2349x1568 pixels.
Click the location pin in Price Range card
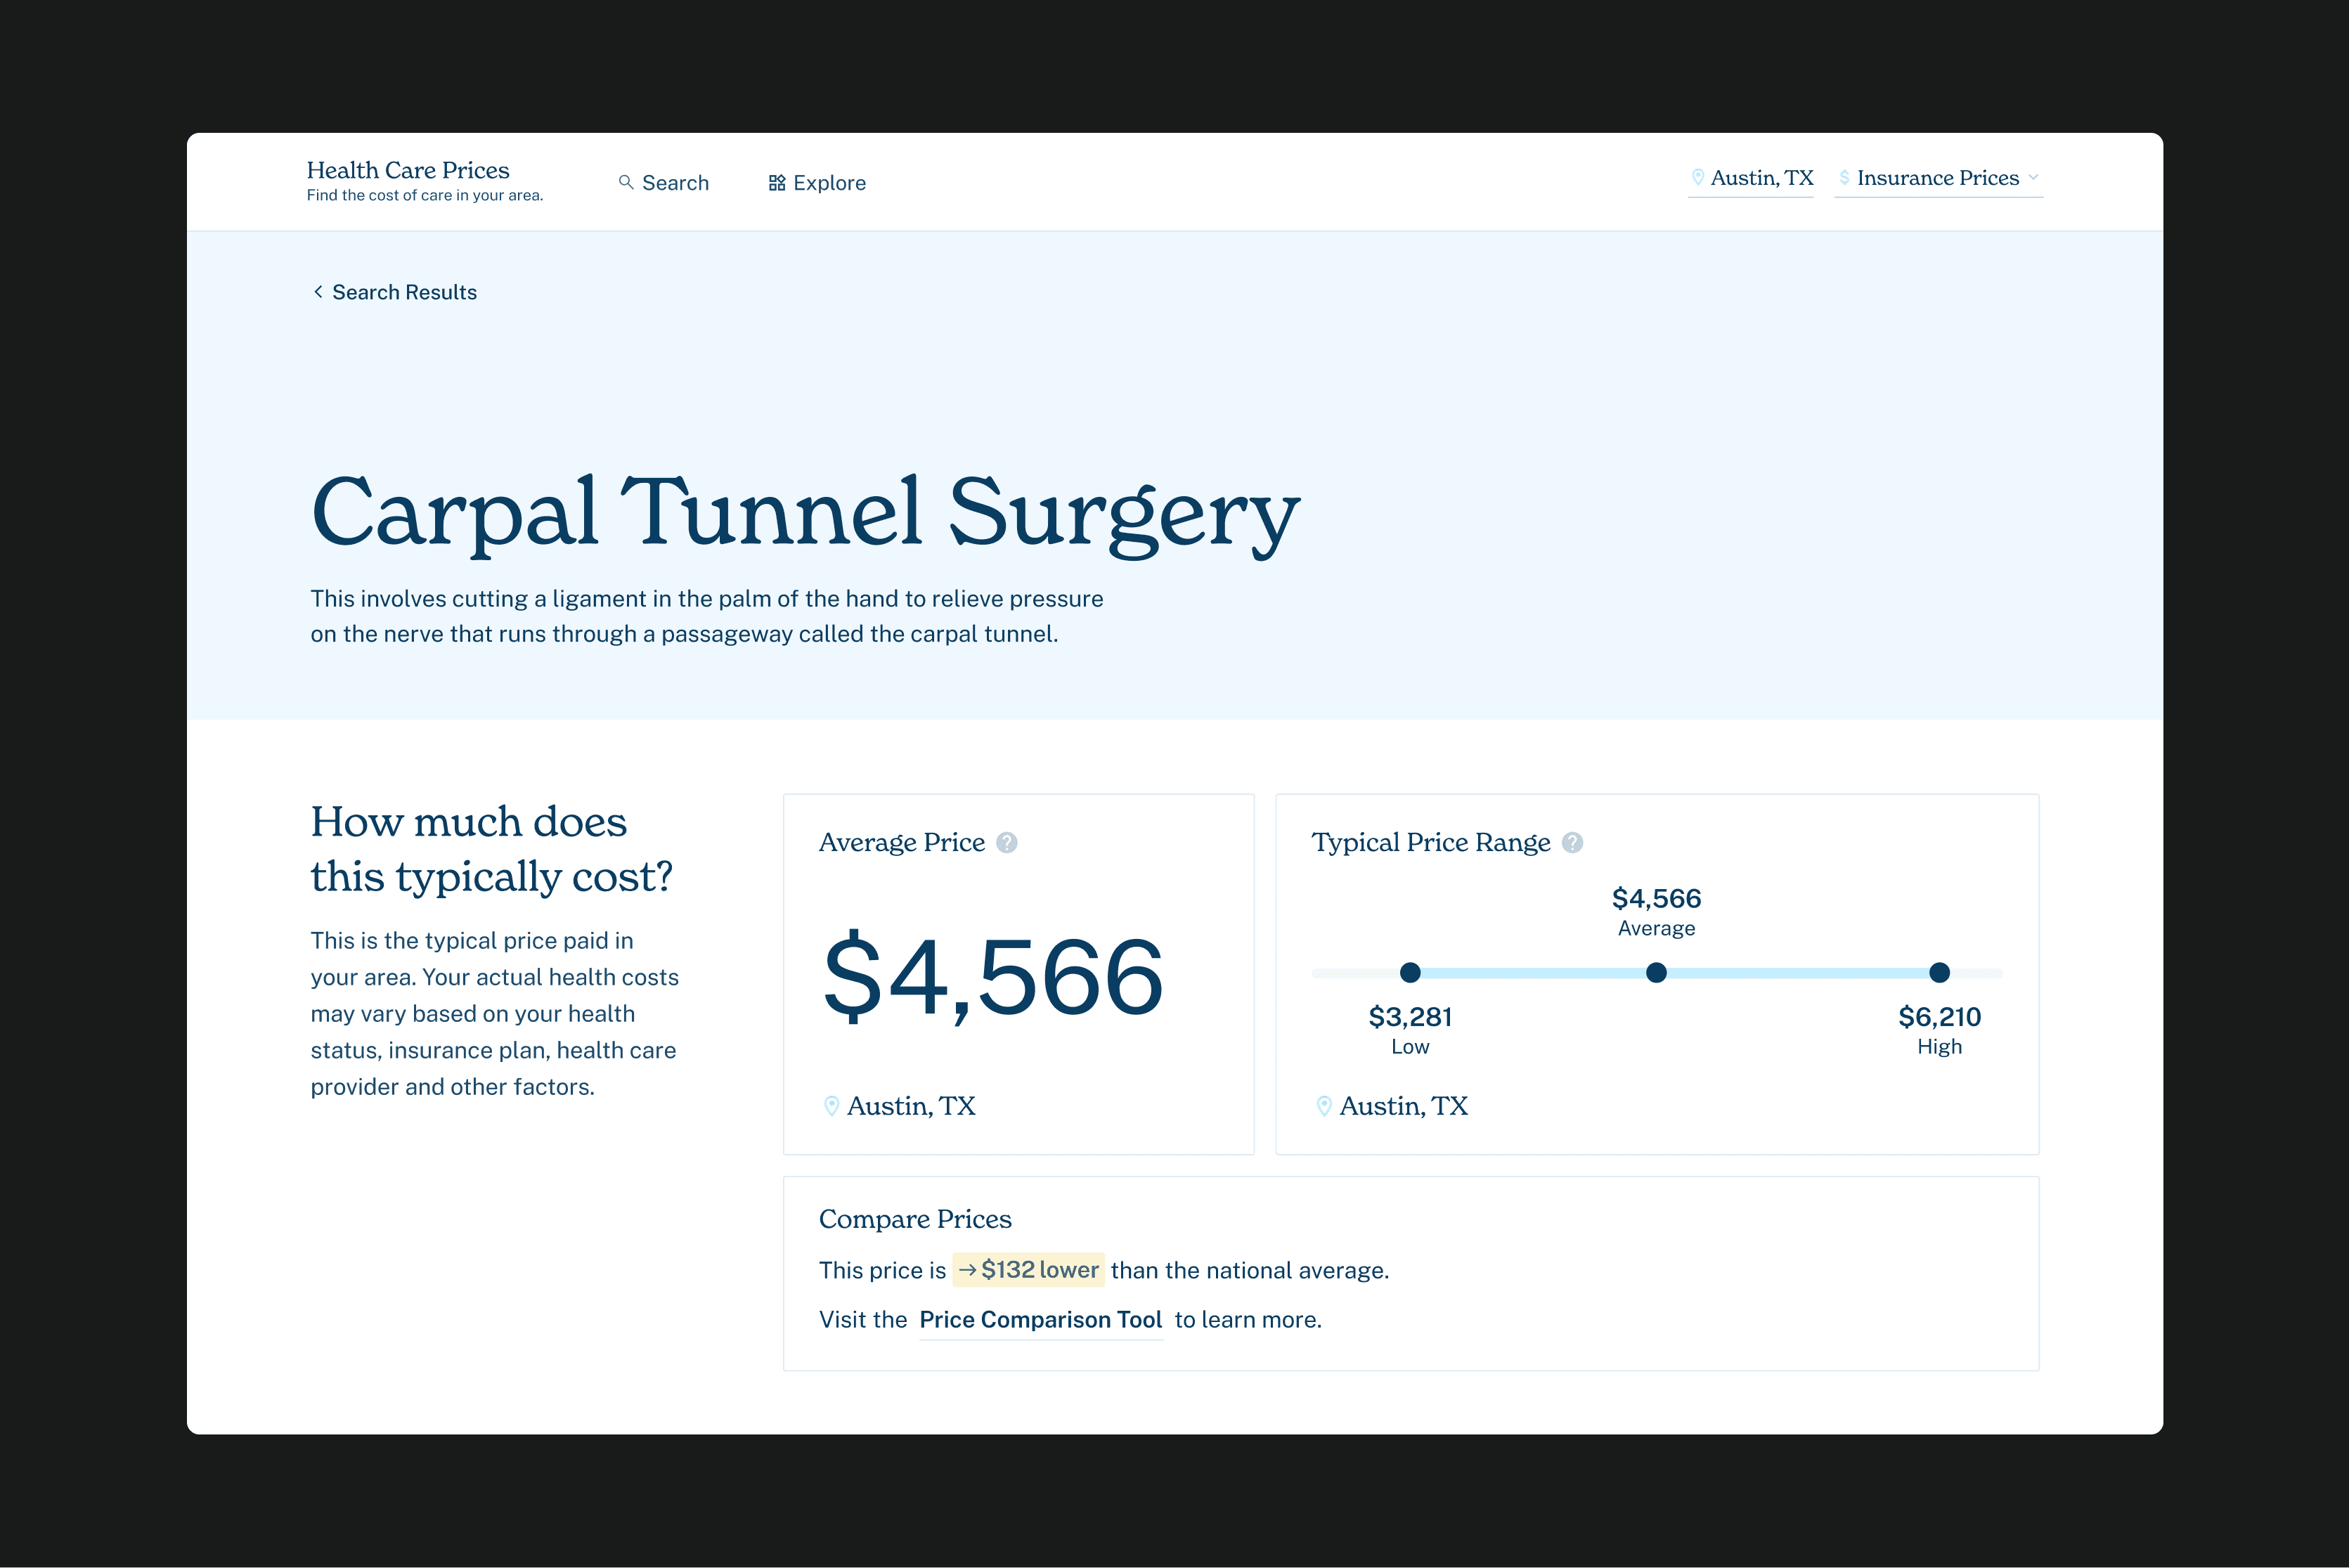coord(1324,1106)
